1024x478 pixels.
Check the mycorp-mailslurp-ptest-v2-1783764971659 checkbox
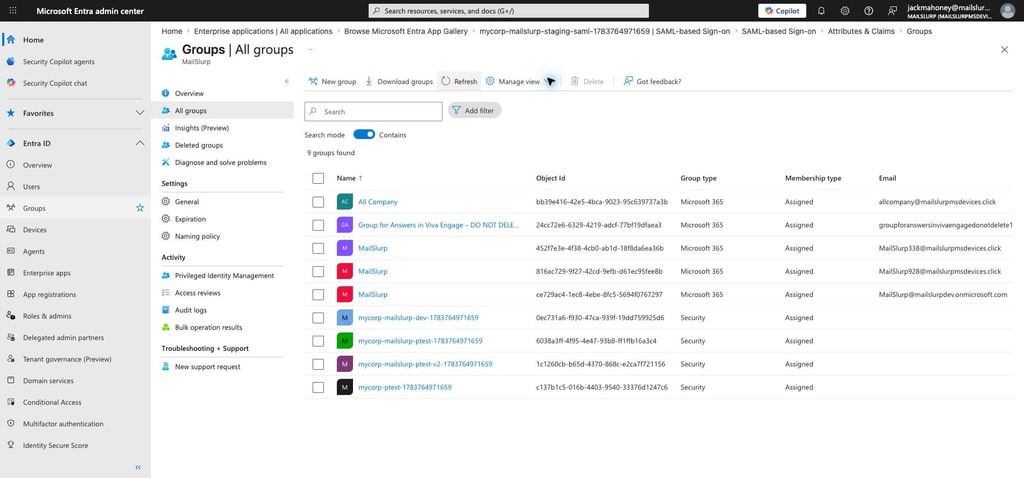pyautogui.click(x=318, y=364)
